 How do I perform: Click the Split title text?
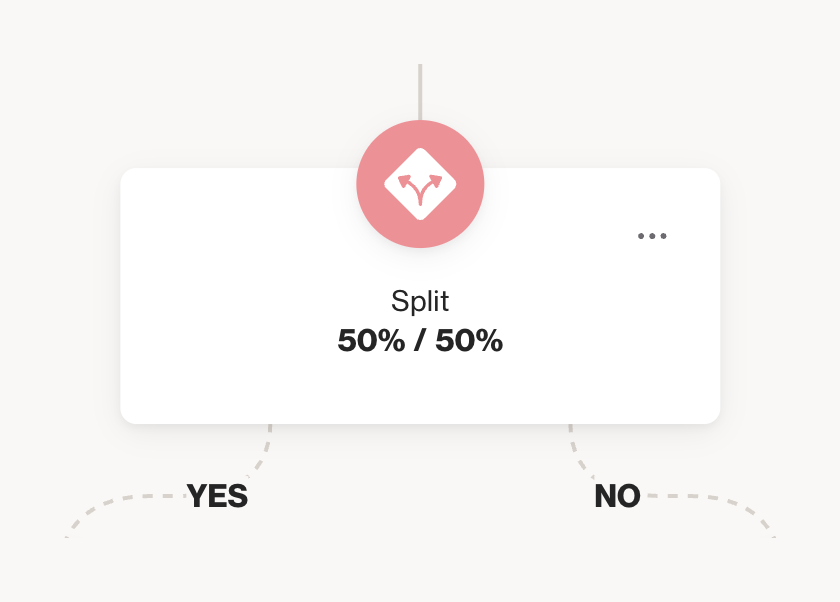(x=420, y=301)
